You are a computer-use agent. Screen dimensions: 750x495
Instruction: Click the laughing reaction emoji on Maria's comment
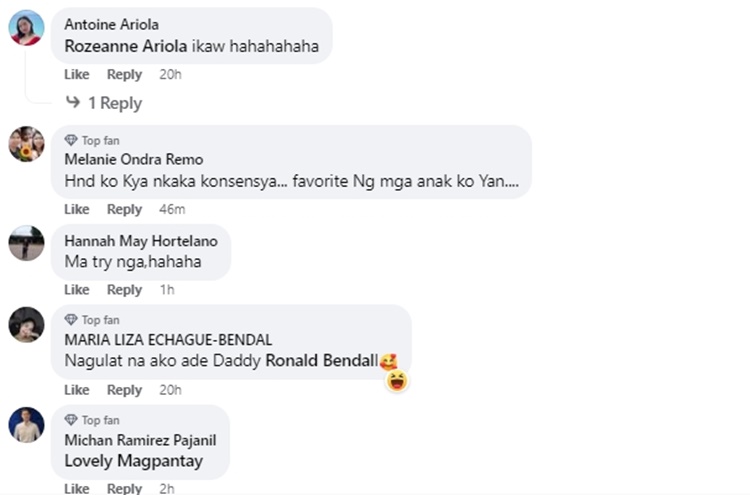(x=397, y=381)
